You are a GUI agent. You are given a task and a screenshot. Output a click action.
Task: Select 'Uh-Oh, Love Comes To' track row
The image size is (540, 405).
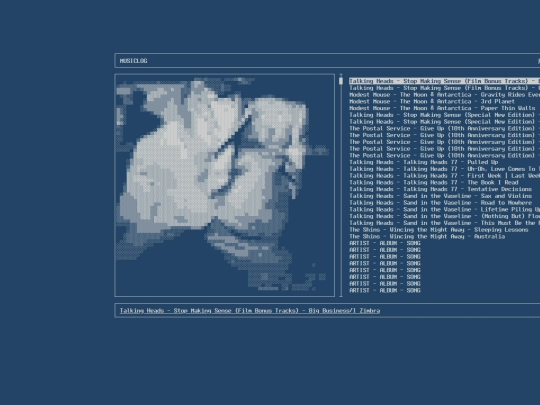click(x=444, y=169)
